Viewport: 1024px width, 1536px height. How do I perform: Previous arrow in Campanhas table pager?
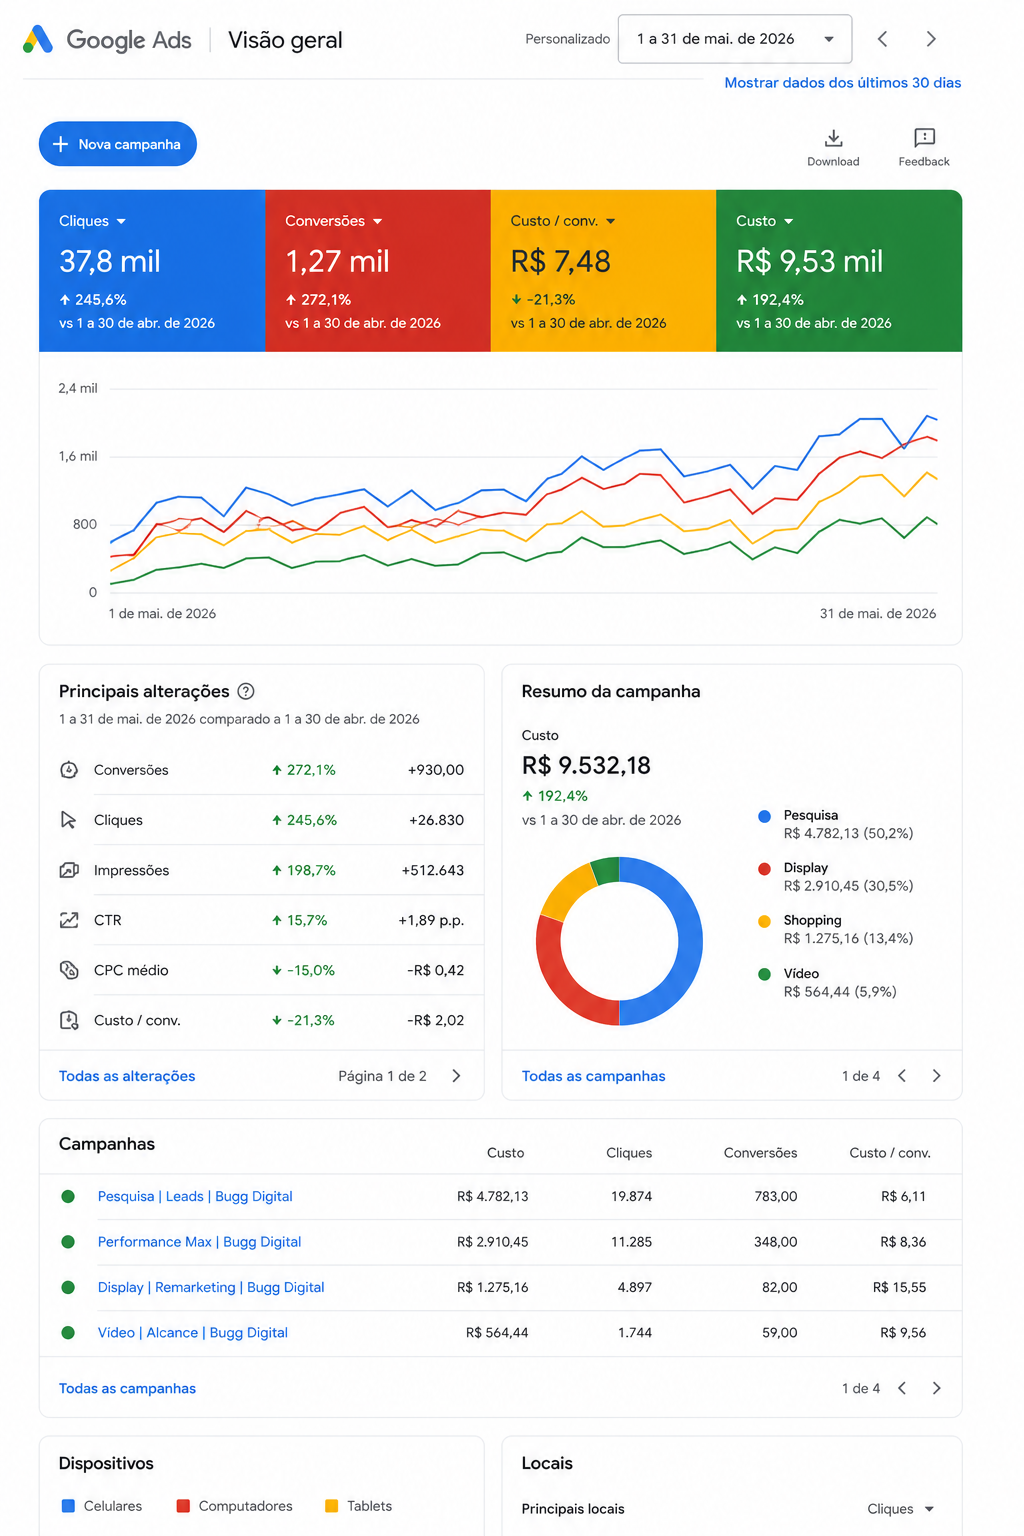click(x=902, y=1388)
